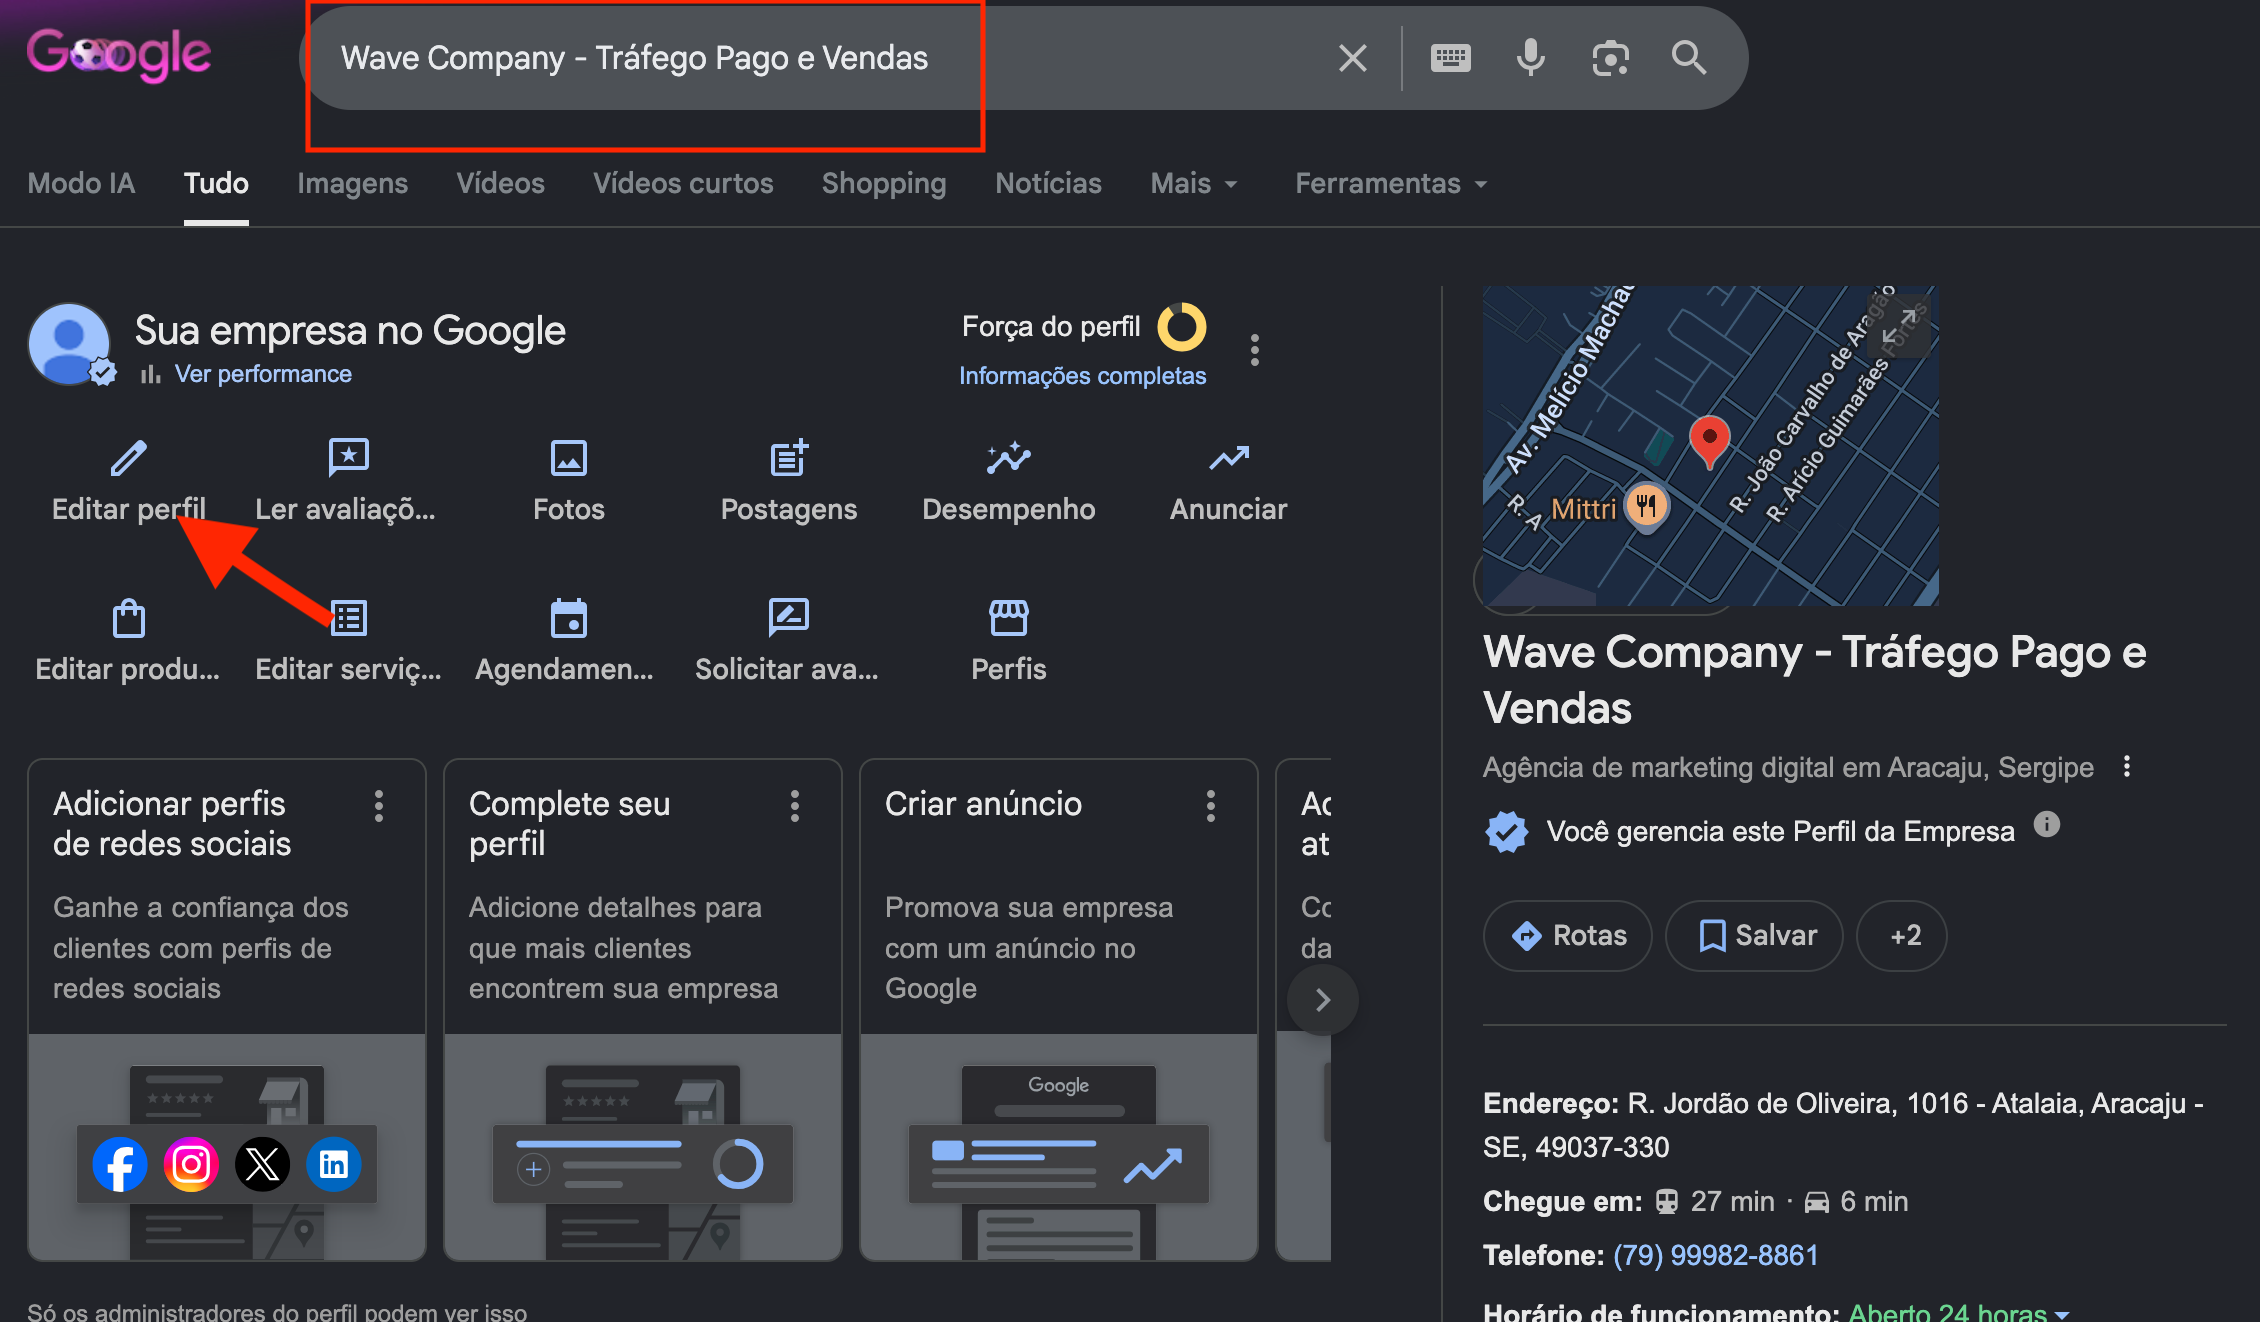The image size is (2260, 1322).
Task: Click Facebook icon in social card
Action: coord(120,1165)
